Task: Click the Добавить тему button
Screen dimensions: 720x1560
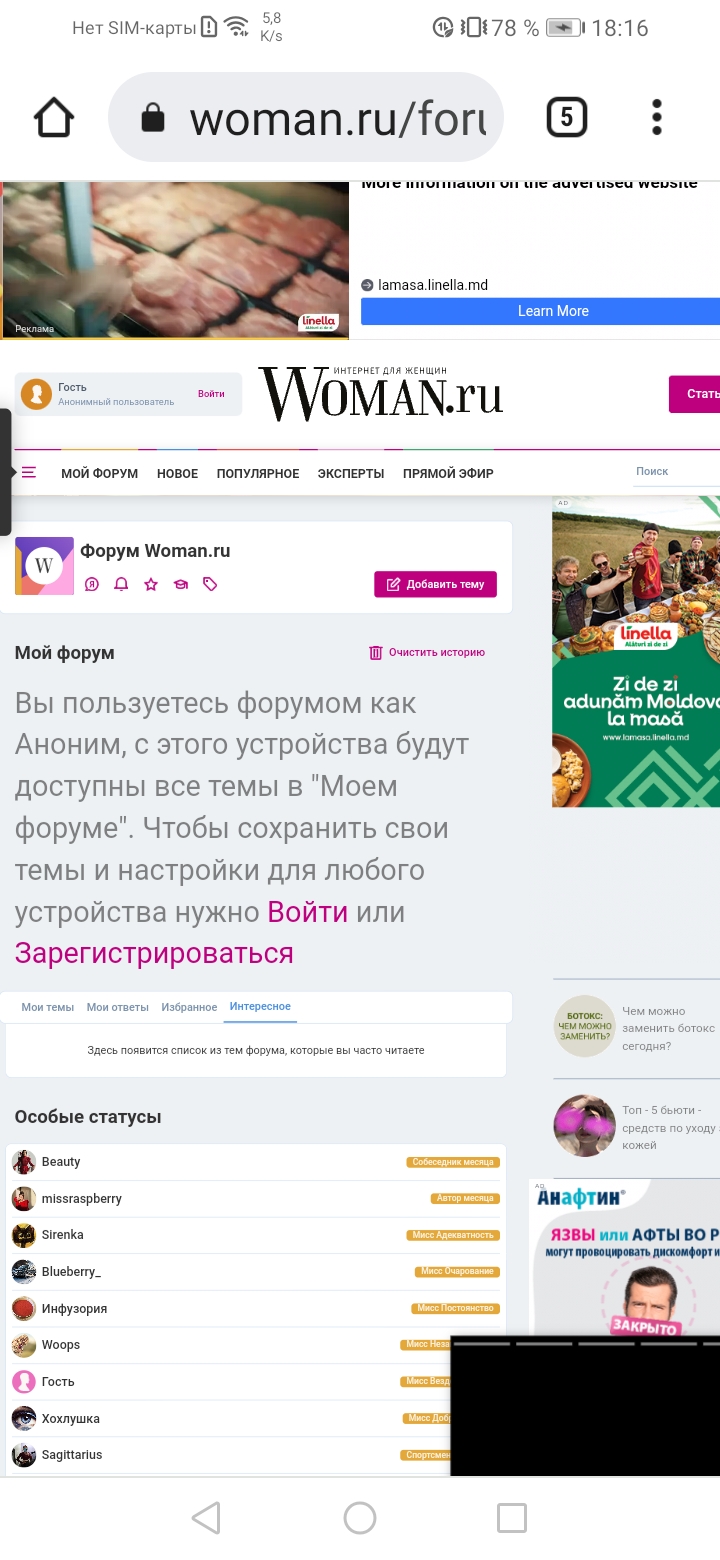Action: [x=435, y=584]
